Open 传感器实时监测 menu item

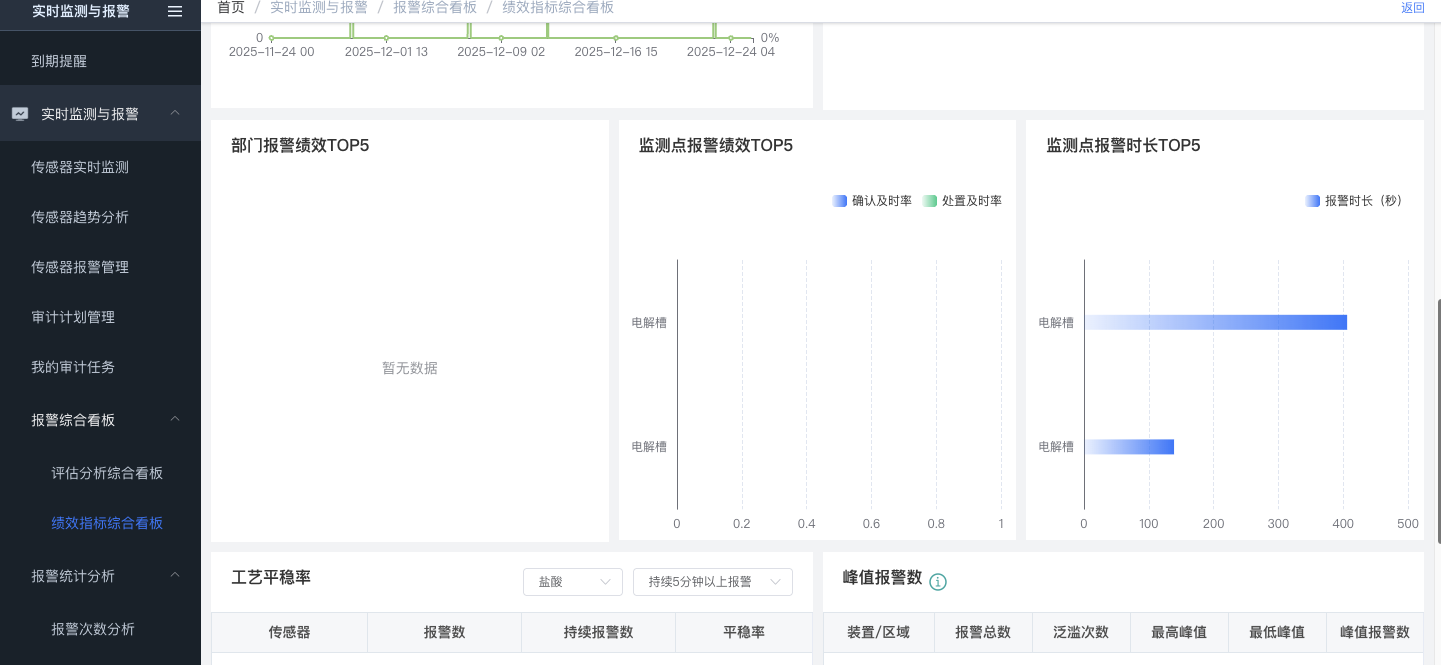(x=80, y=167)
